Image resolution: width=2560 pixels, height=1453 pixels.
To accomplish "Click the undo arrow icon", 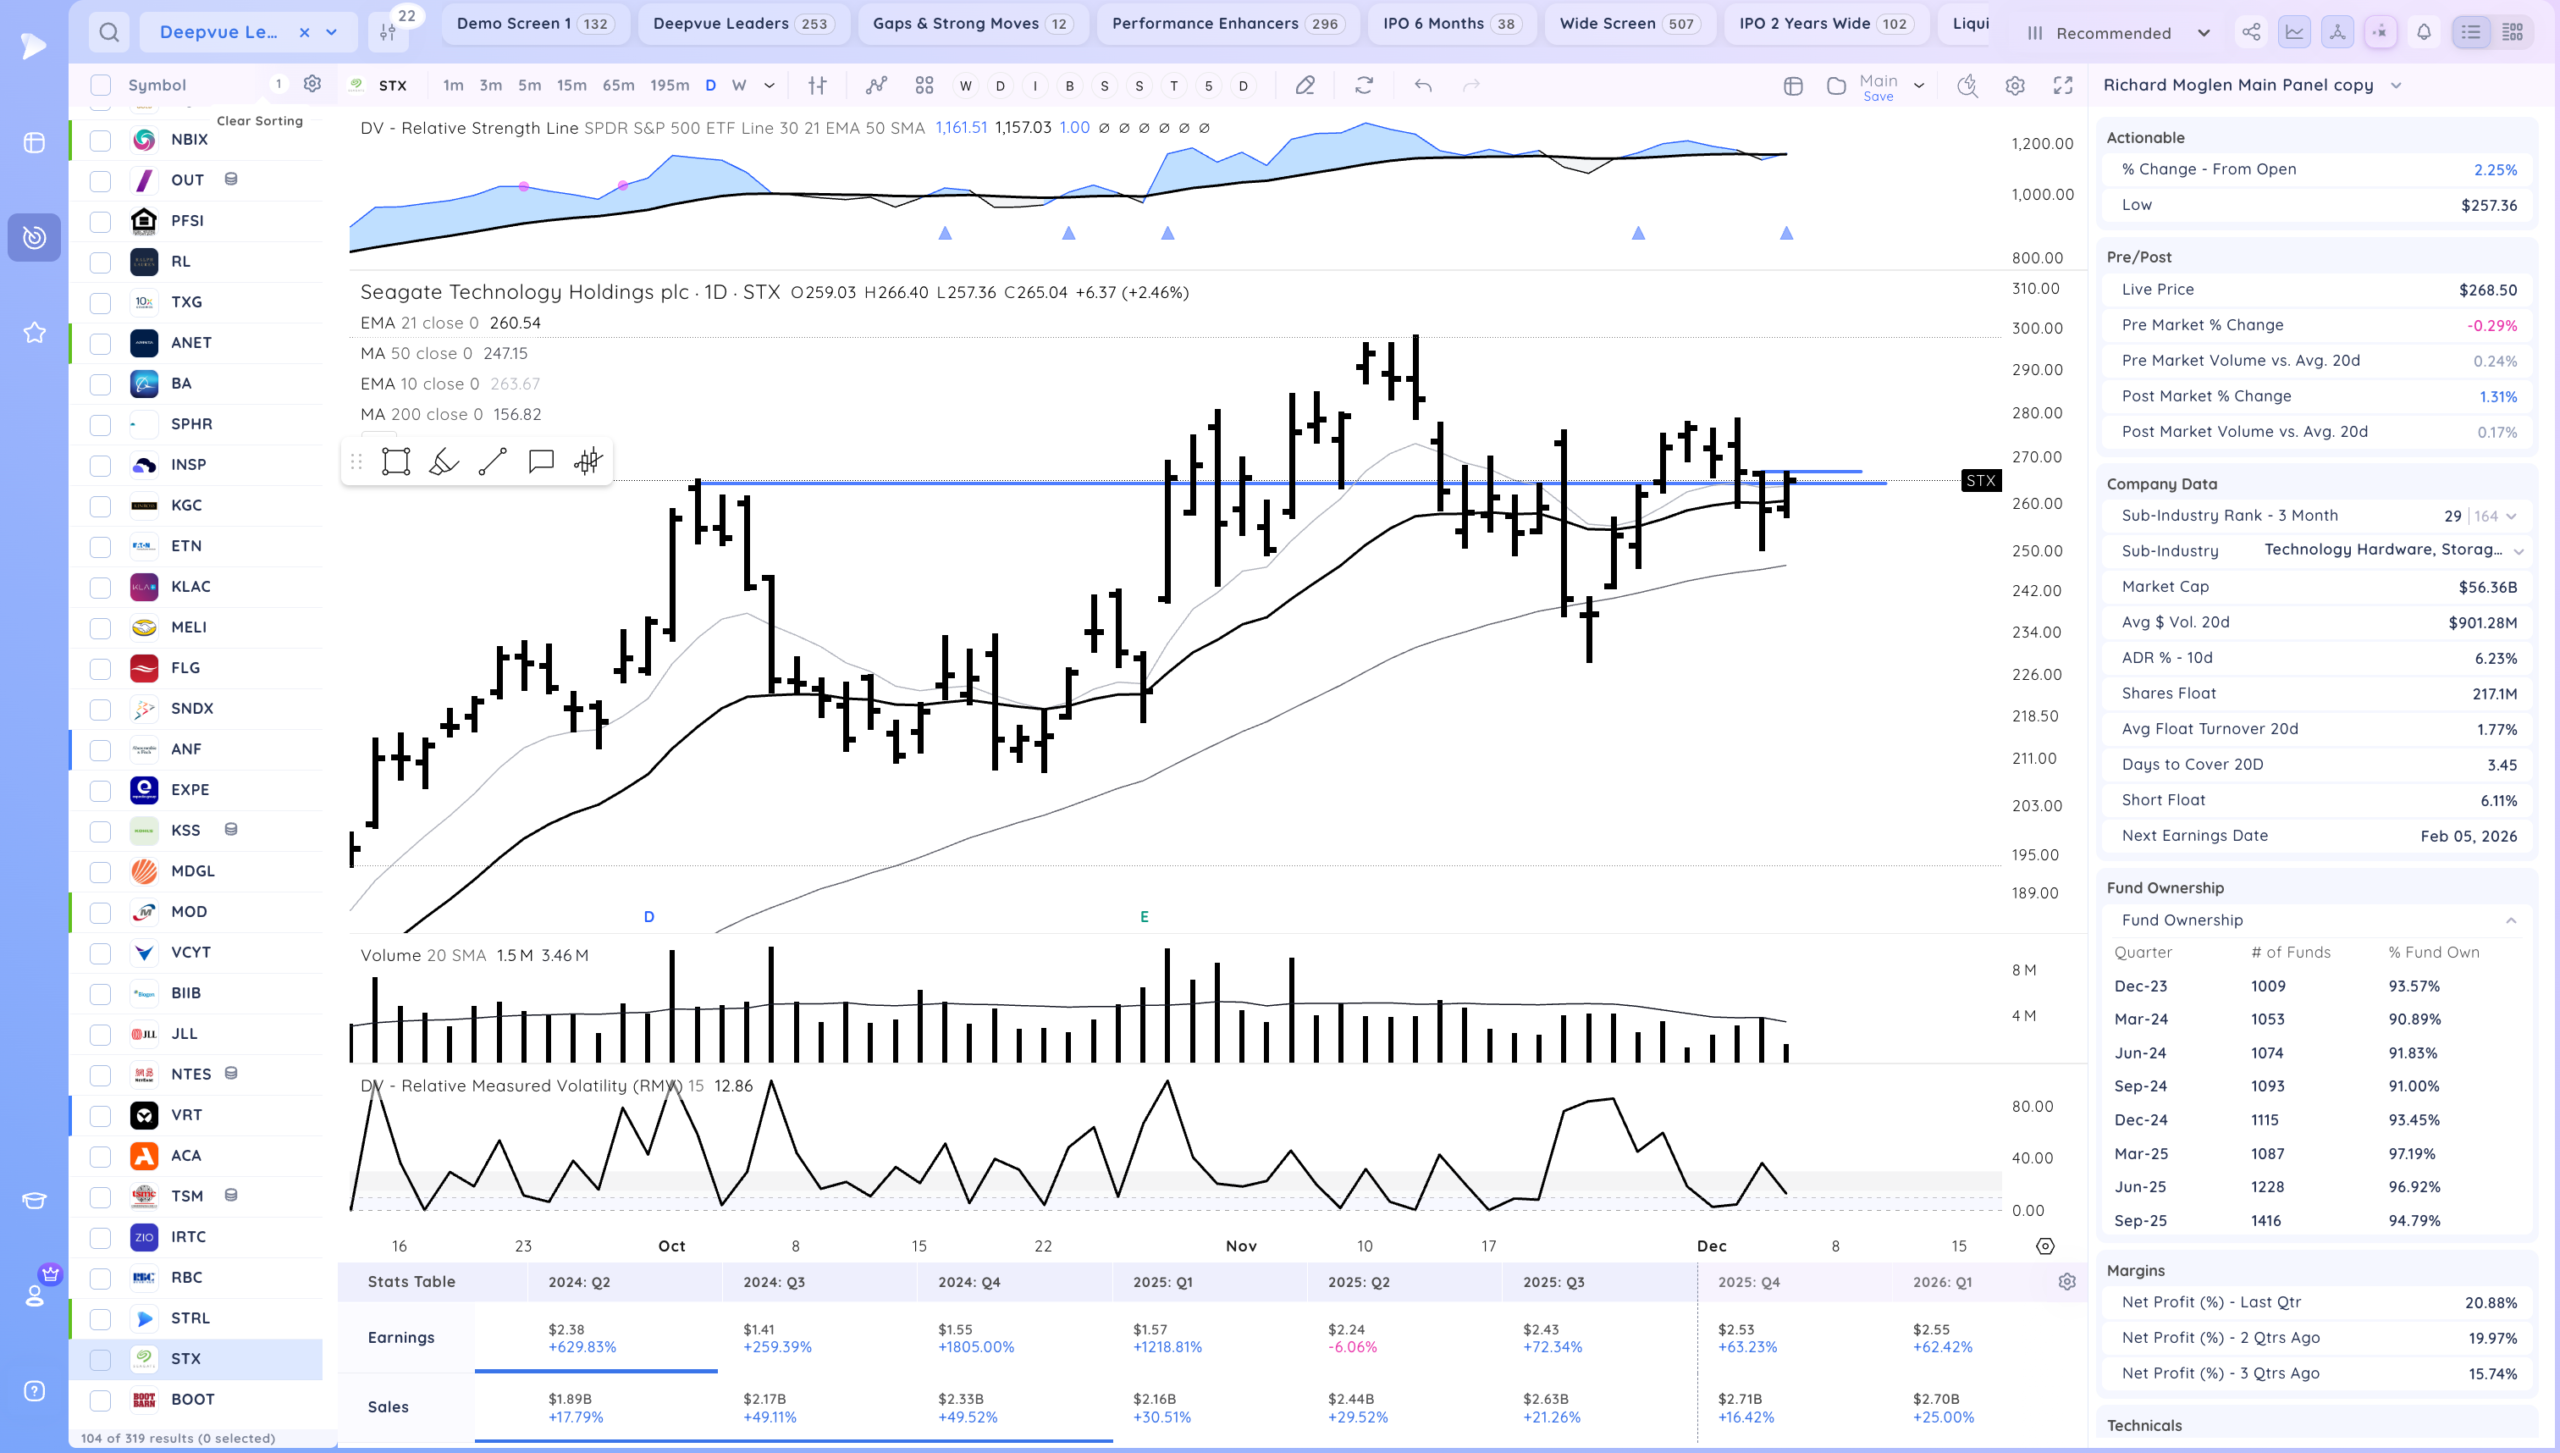I will point(1423,86).
